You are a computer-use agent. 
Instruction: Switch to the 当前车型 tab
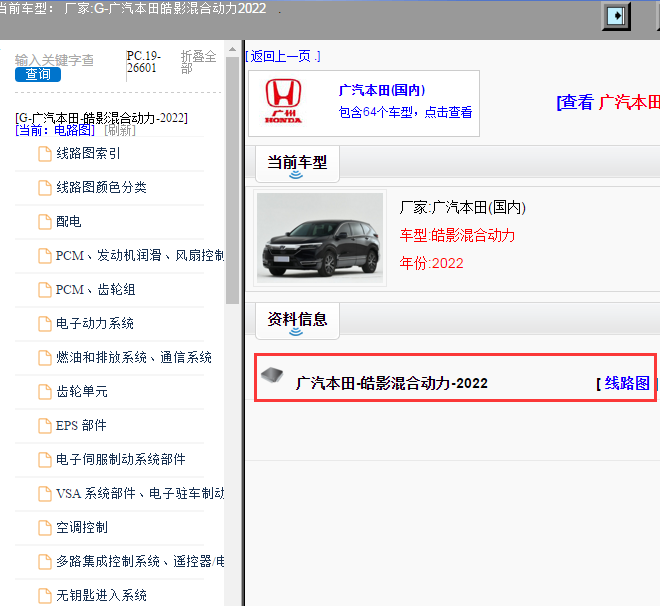(x=297, y=164)
